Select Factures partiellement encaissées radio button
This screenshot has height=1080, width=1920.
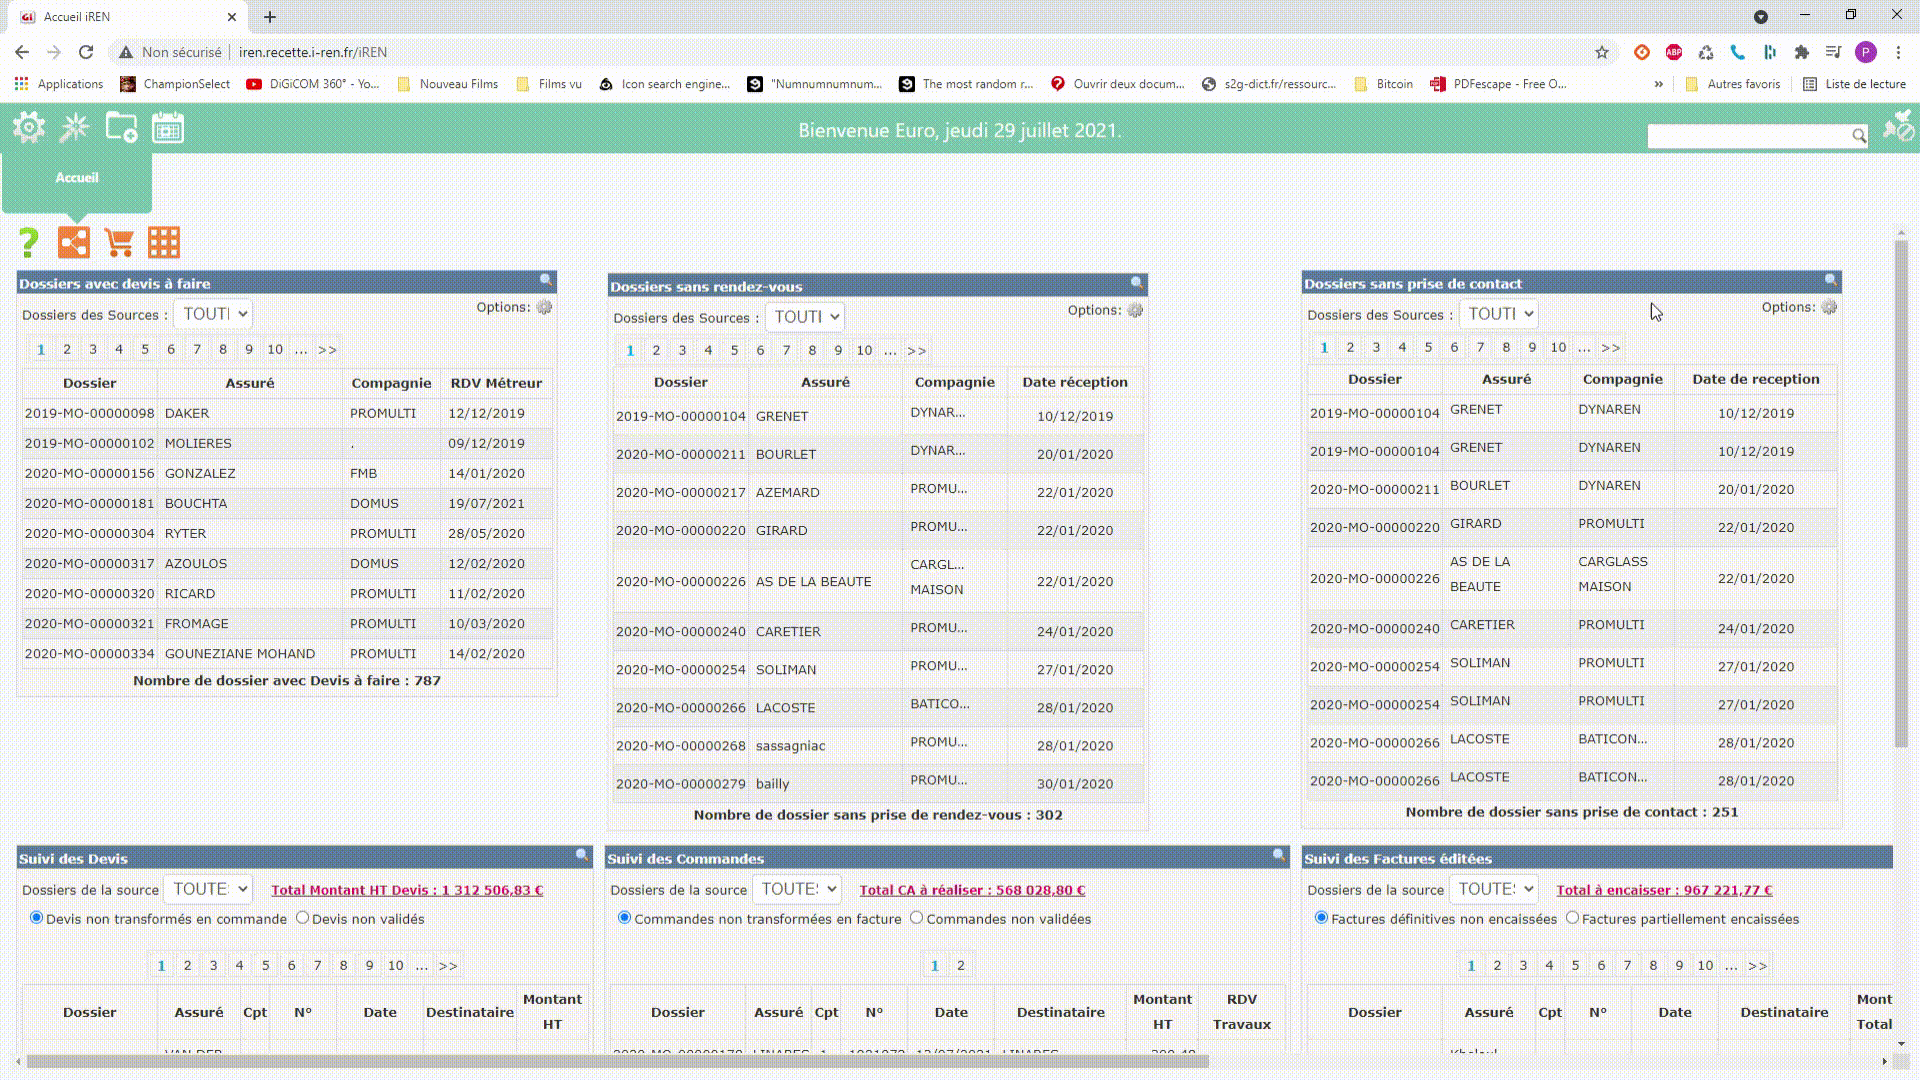[x=1572, y=918]
